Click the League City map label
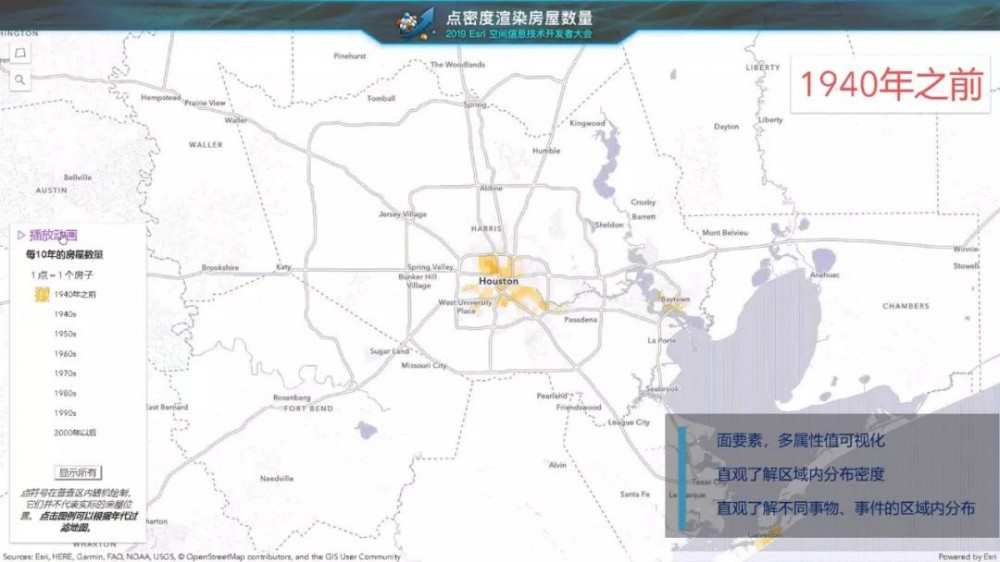Screen dimensions: 1000x562 [x=629, y=422]
